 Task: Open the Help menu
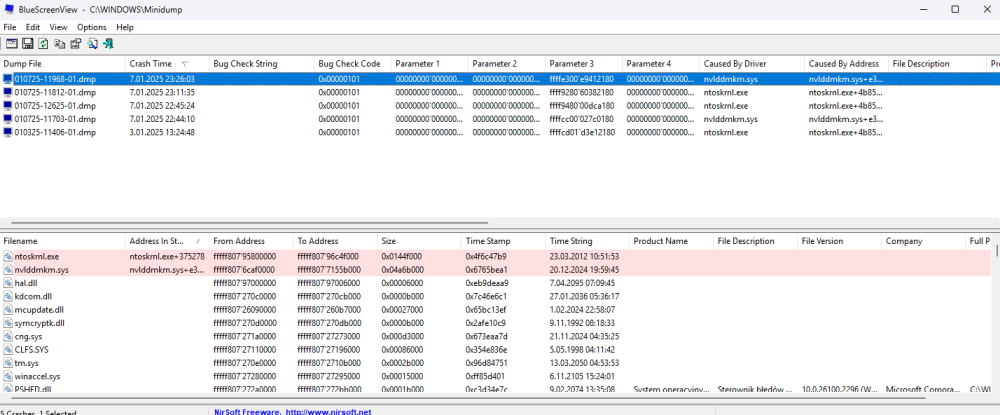point(125,27)
